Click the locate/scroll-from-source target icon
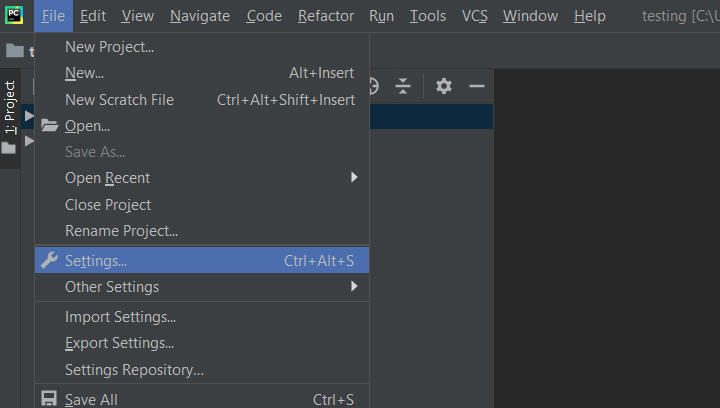This screenshot has width=720, height=408. [373, 86]
